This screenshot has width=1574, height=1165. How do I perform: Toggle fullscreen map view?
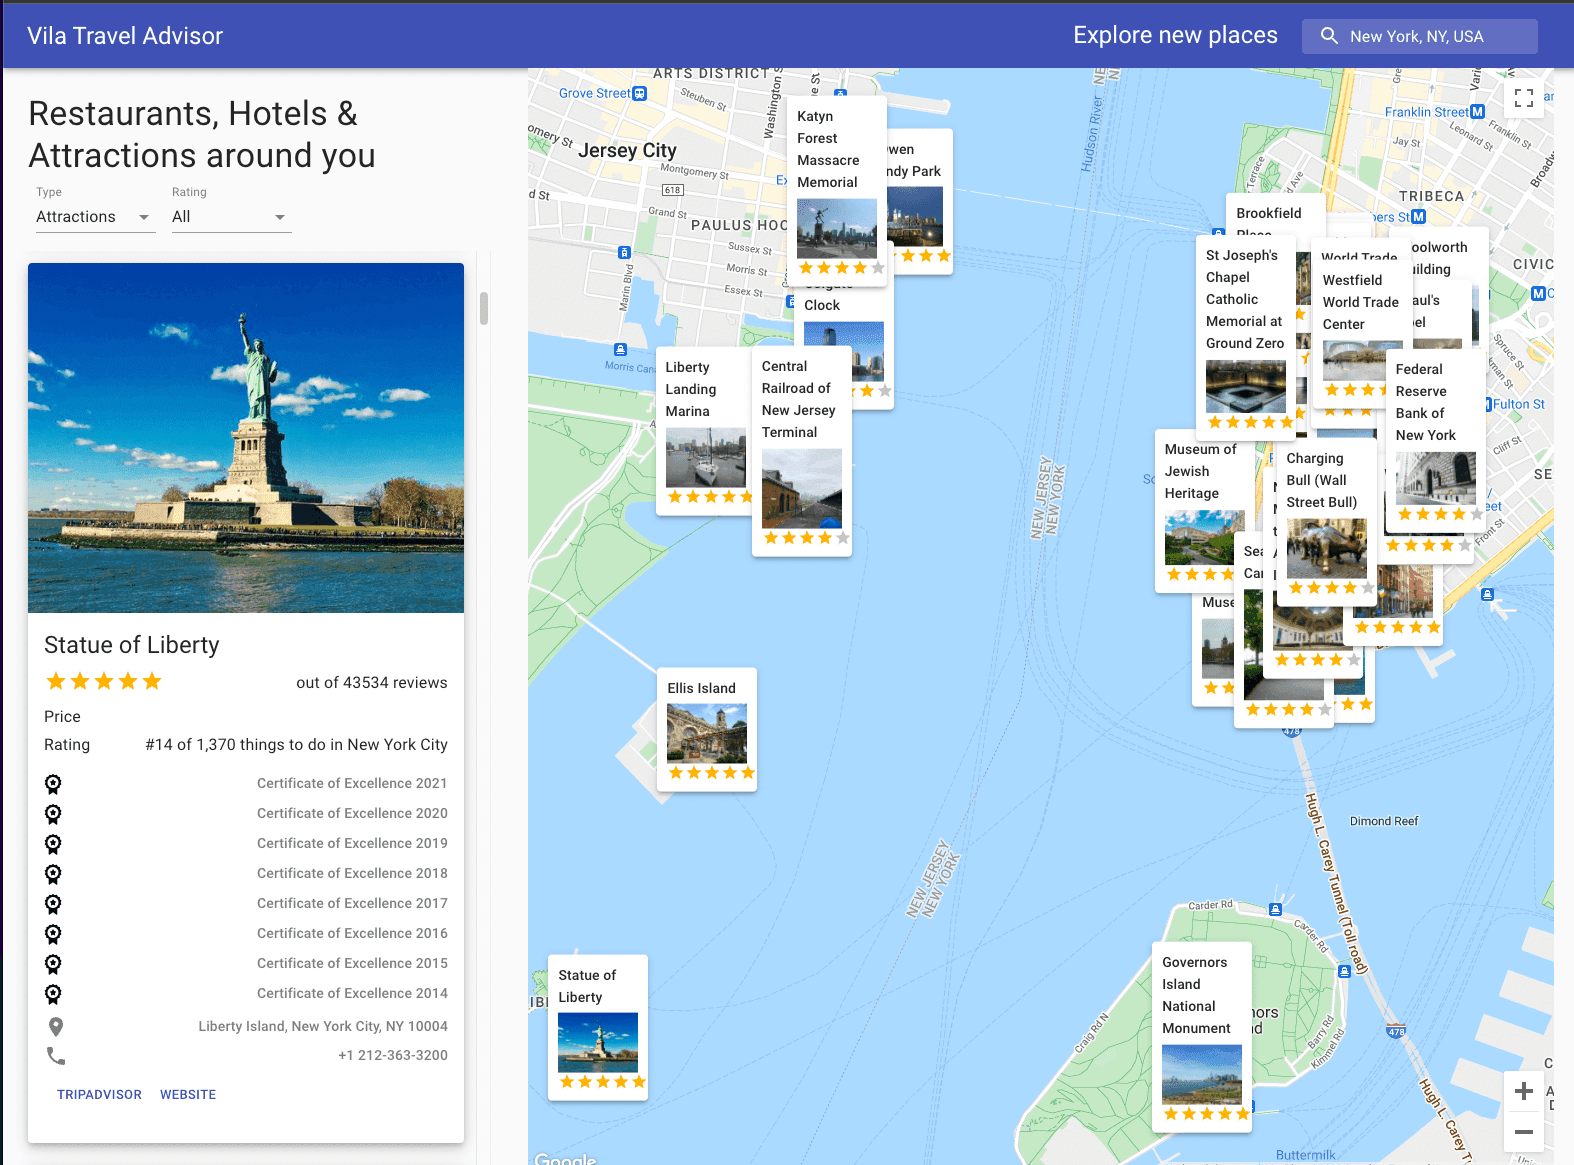(1524, 97)
